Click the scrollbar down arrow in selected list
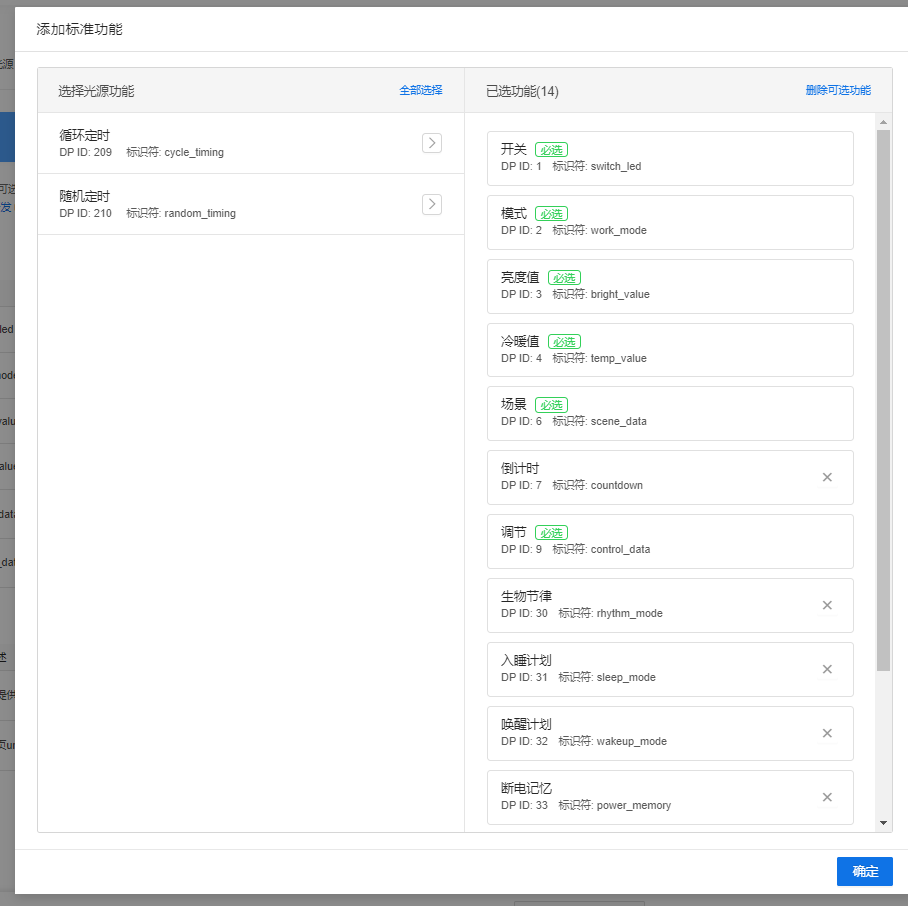 coord(883,822)
